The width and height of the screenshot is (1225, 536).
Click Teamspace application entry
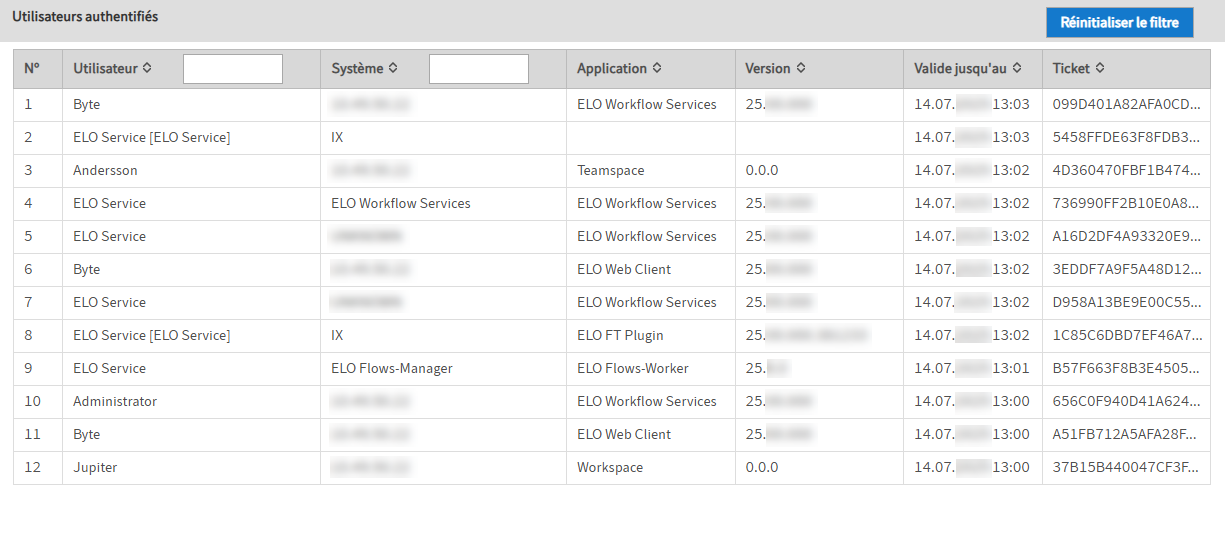(x=610, y=171)
